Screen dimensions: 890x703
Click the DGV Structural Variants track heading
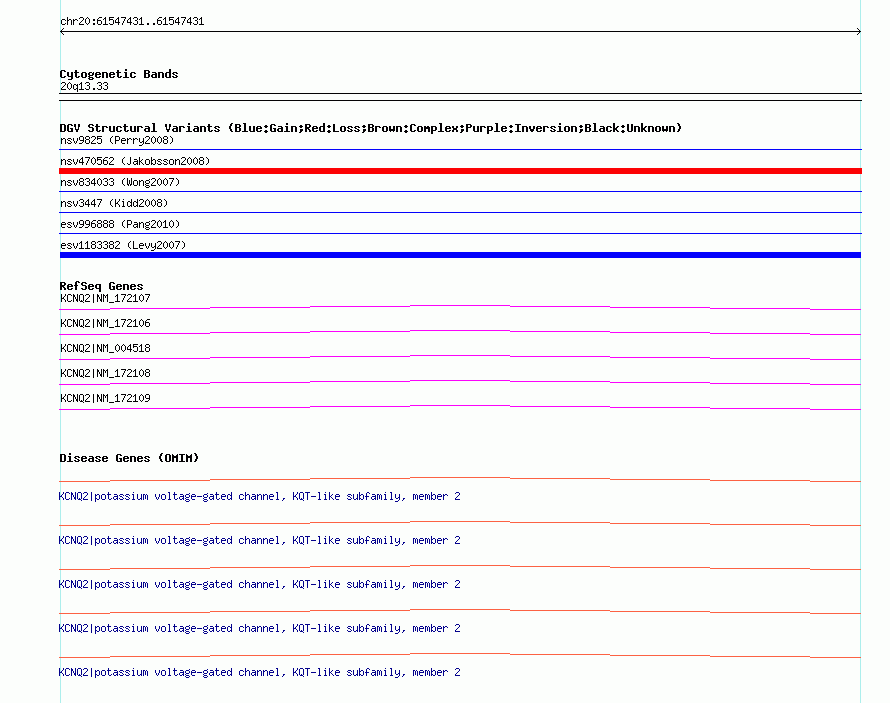[x=371, y=128]
